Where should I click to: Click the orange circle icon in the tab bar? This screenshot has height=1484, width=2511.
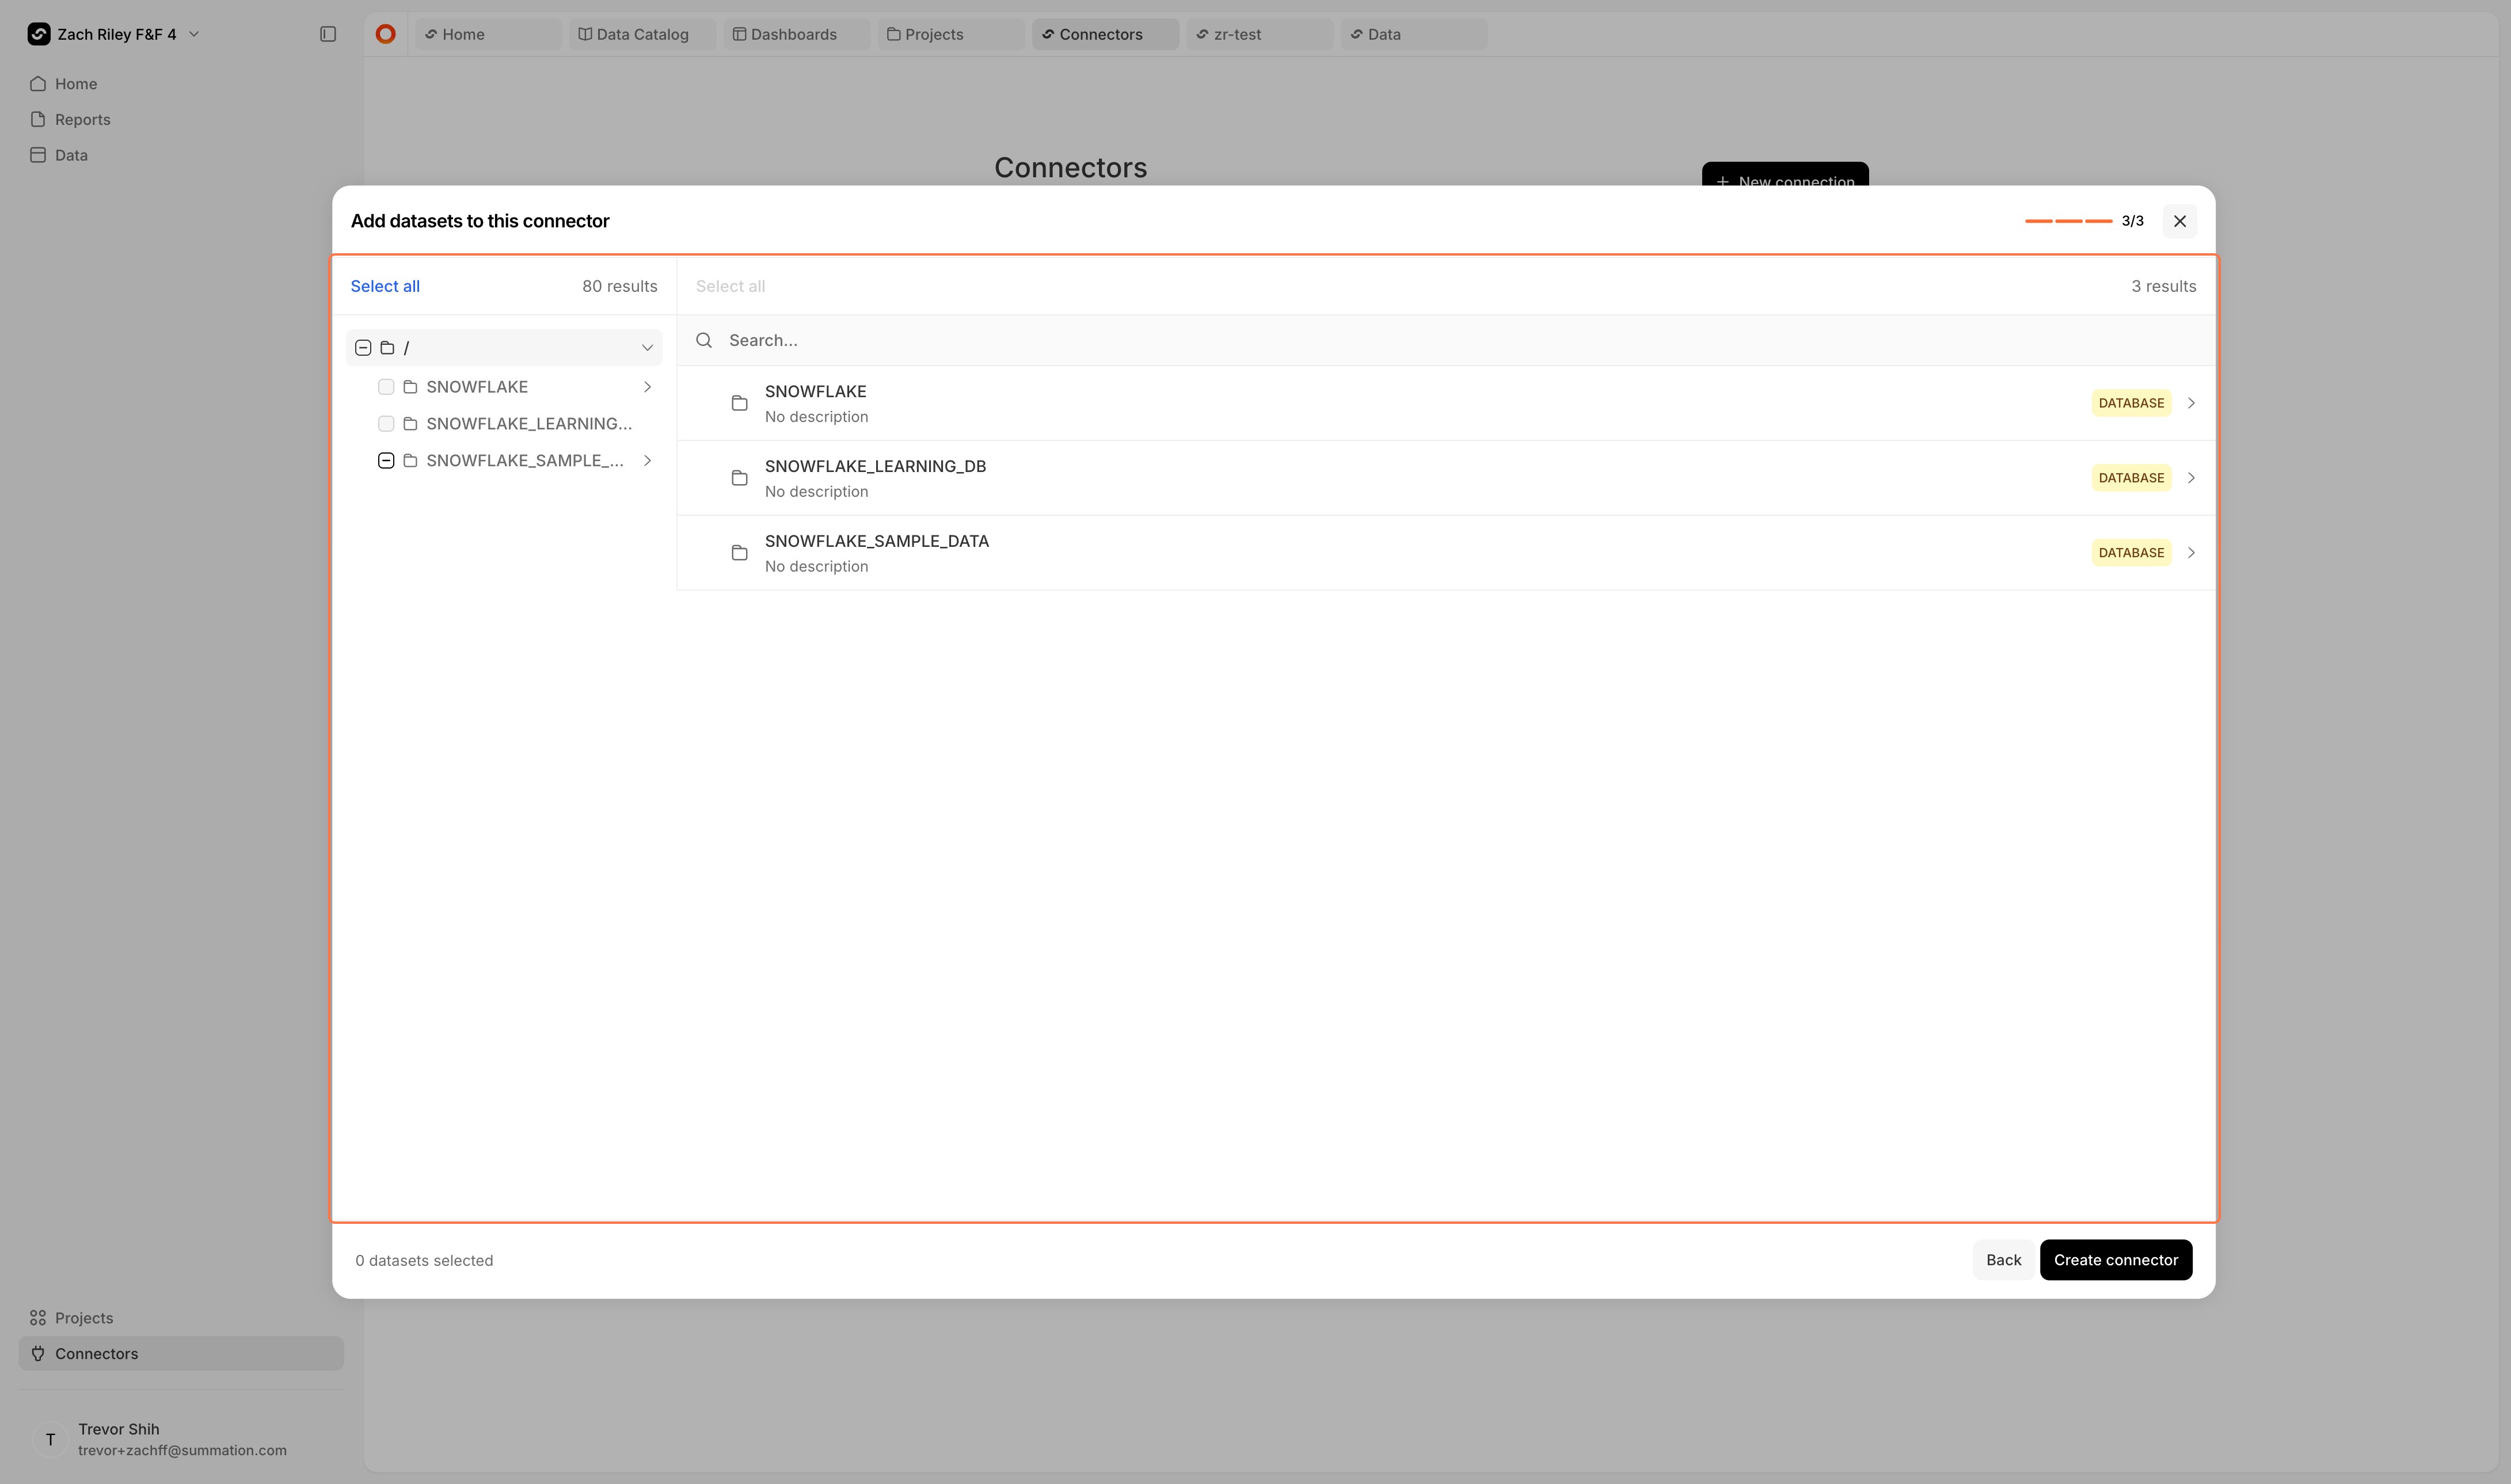coord(385,34)
